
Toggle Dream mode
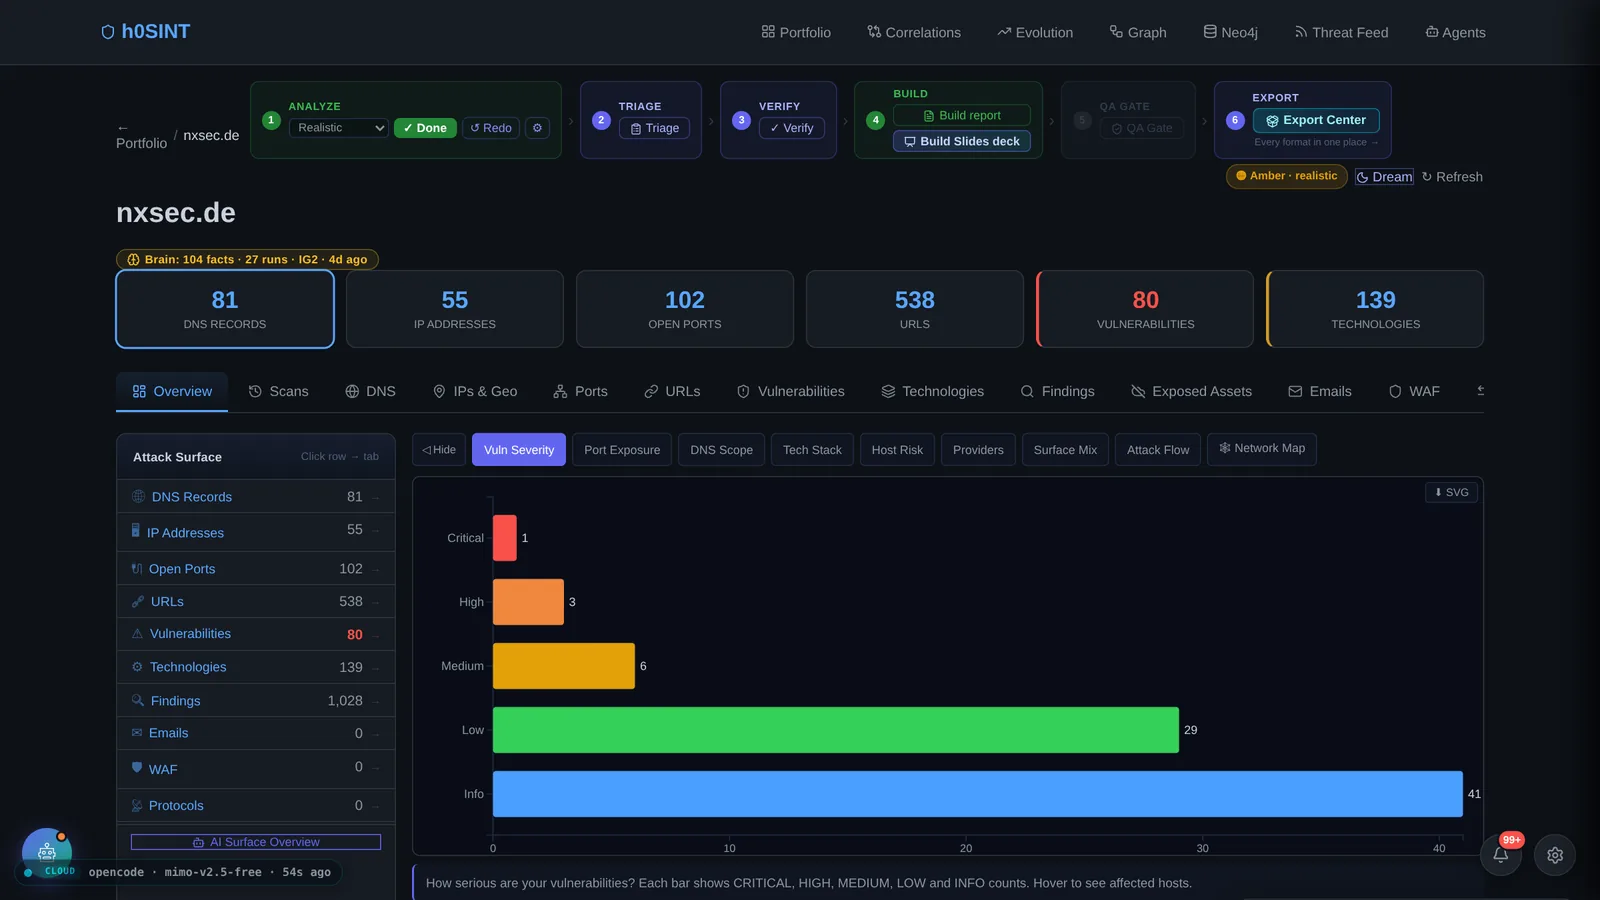pos(1384,177)
